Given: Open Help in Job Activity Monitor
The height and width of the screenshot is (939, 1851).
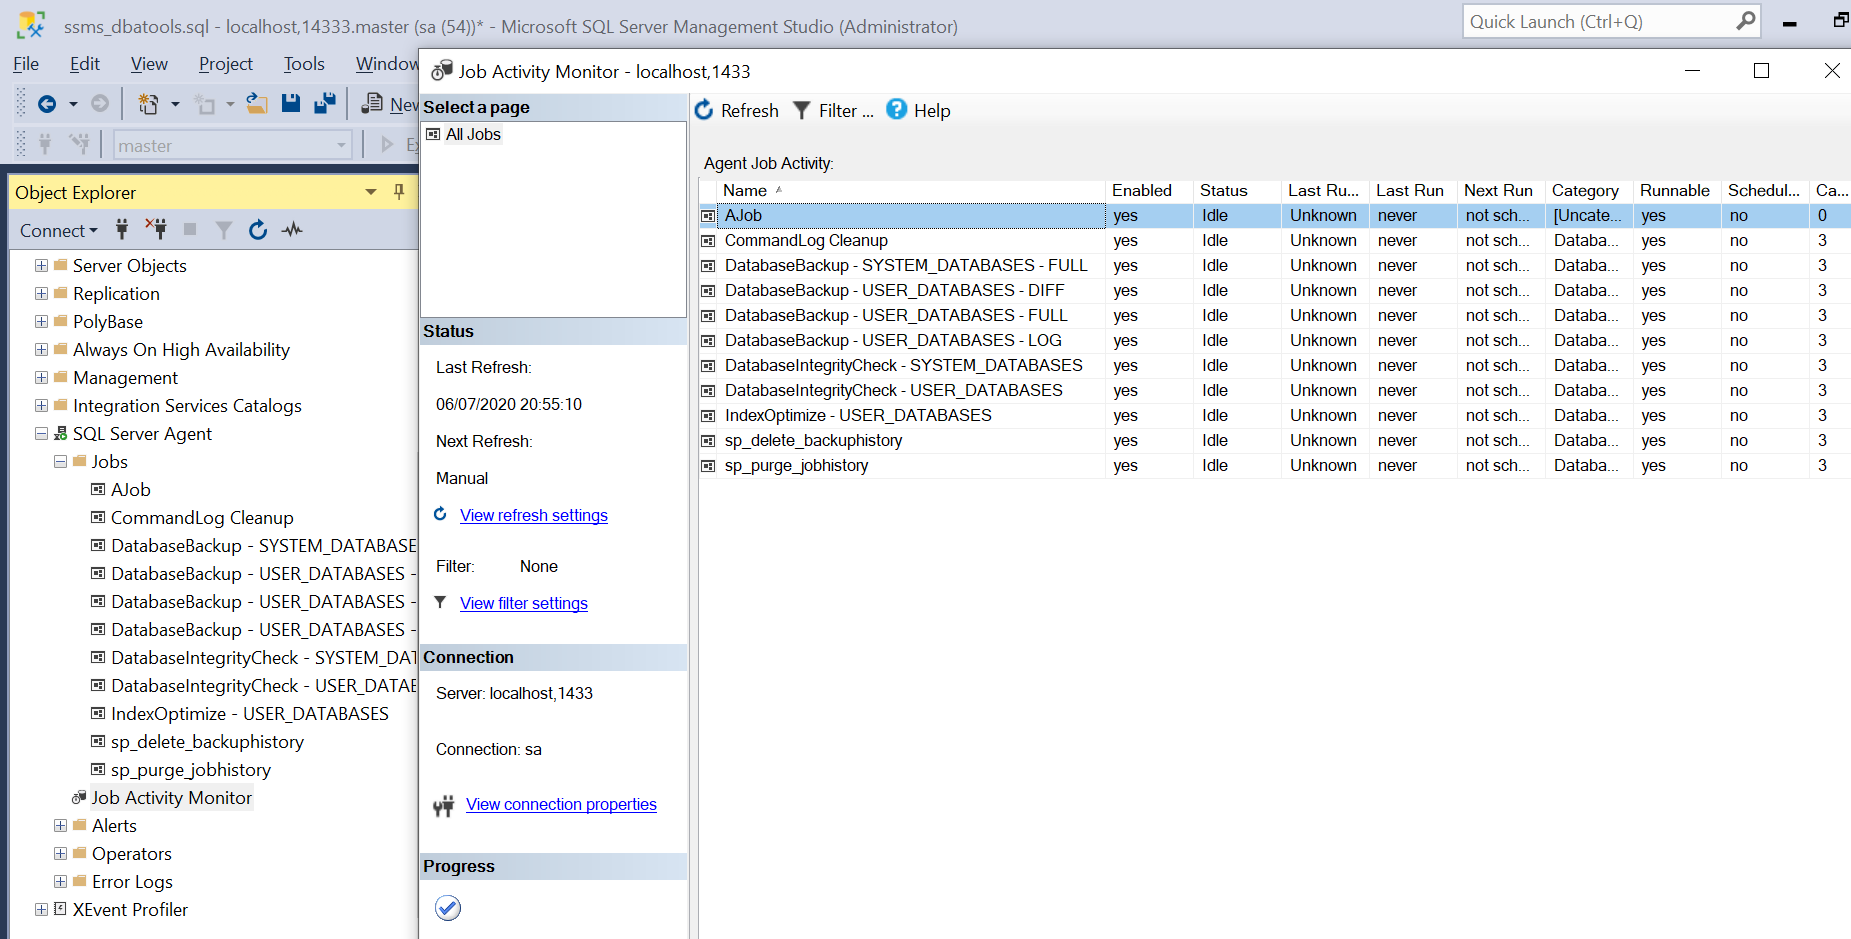Looking at the screenshot, I should pos(918,111).
